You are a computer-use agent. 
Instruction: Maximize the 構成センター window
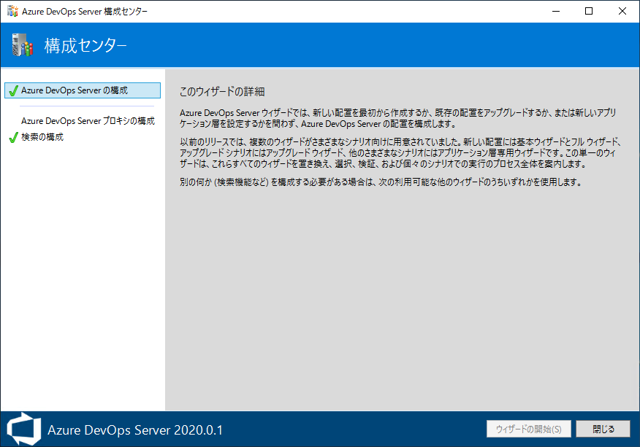pyautogui.click(x=589, y=11)
